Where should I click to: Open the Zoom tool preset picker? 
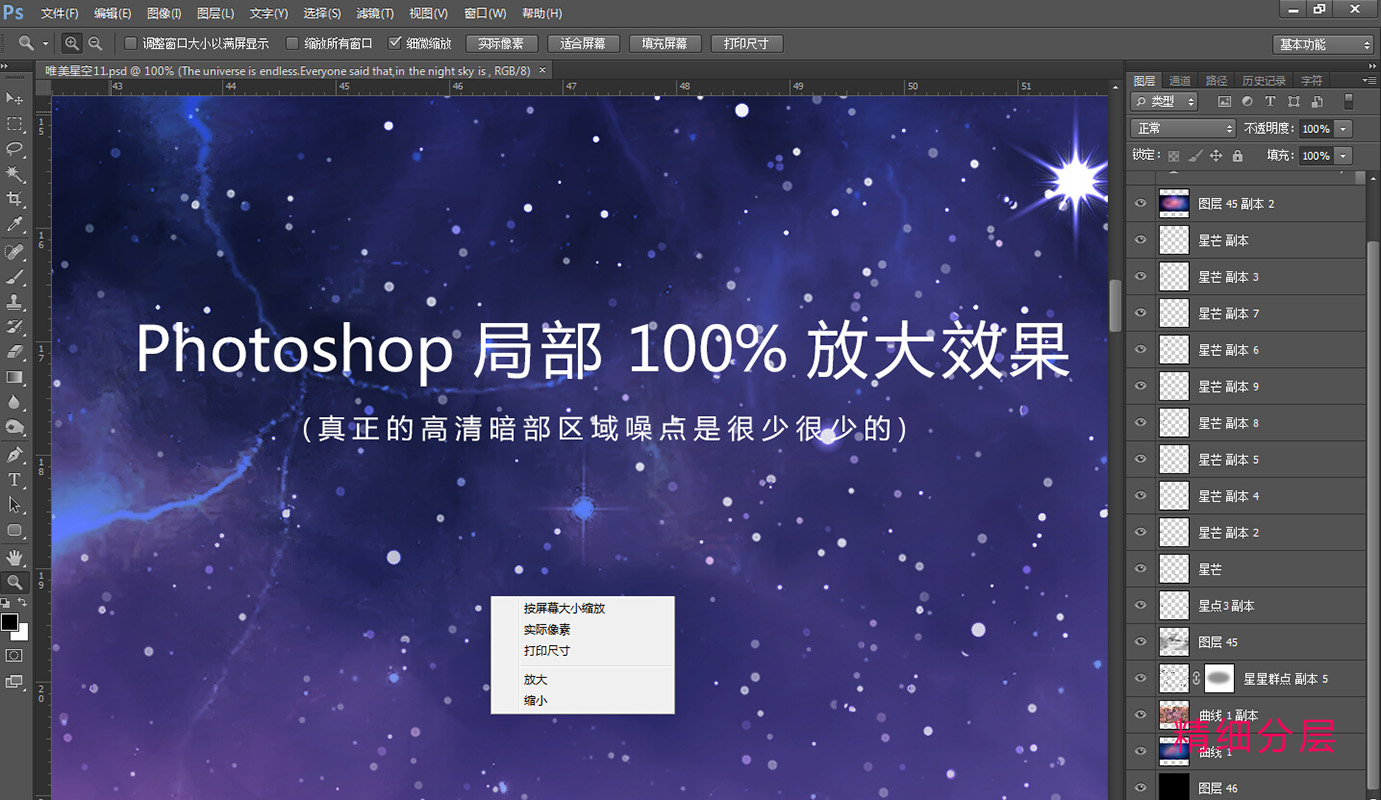point(45,44)
